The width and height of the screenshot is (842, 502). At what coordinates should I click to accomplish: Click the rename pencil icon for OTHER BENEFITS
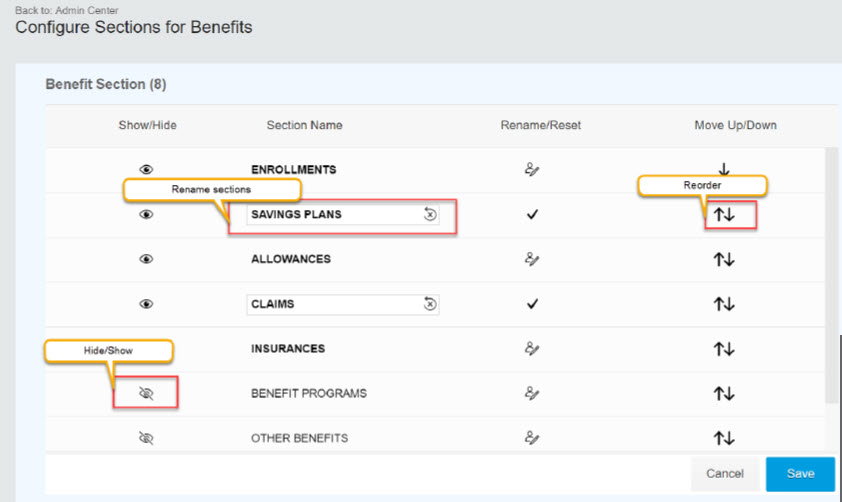click(x=532, y=438)
